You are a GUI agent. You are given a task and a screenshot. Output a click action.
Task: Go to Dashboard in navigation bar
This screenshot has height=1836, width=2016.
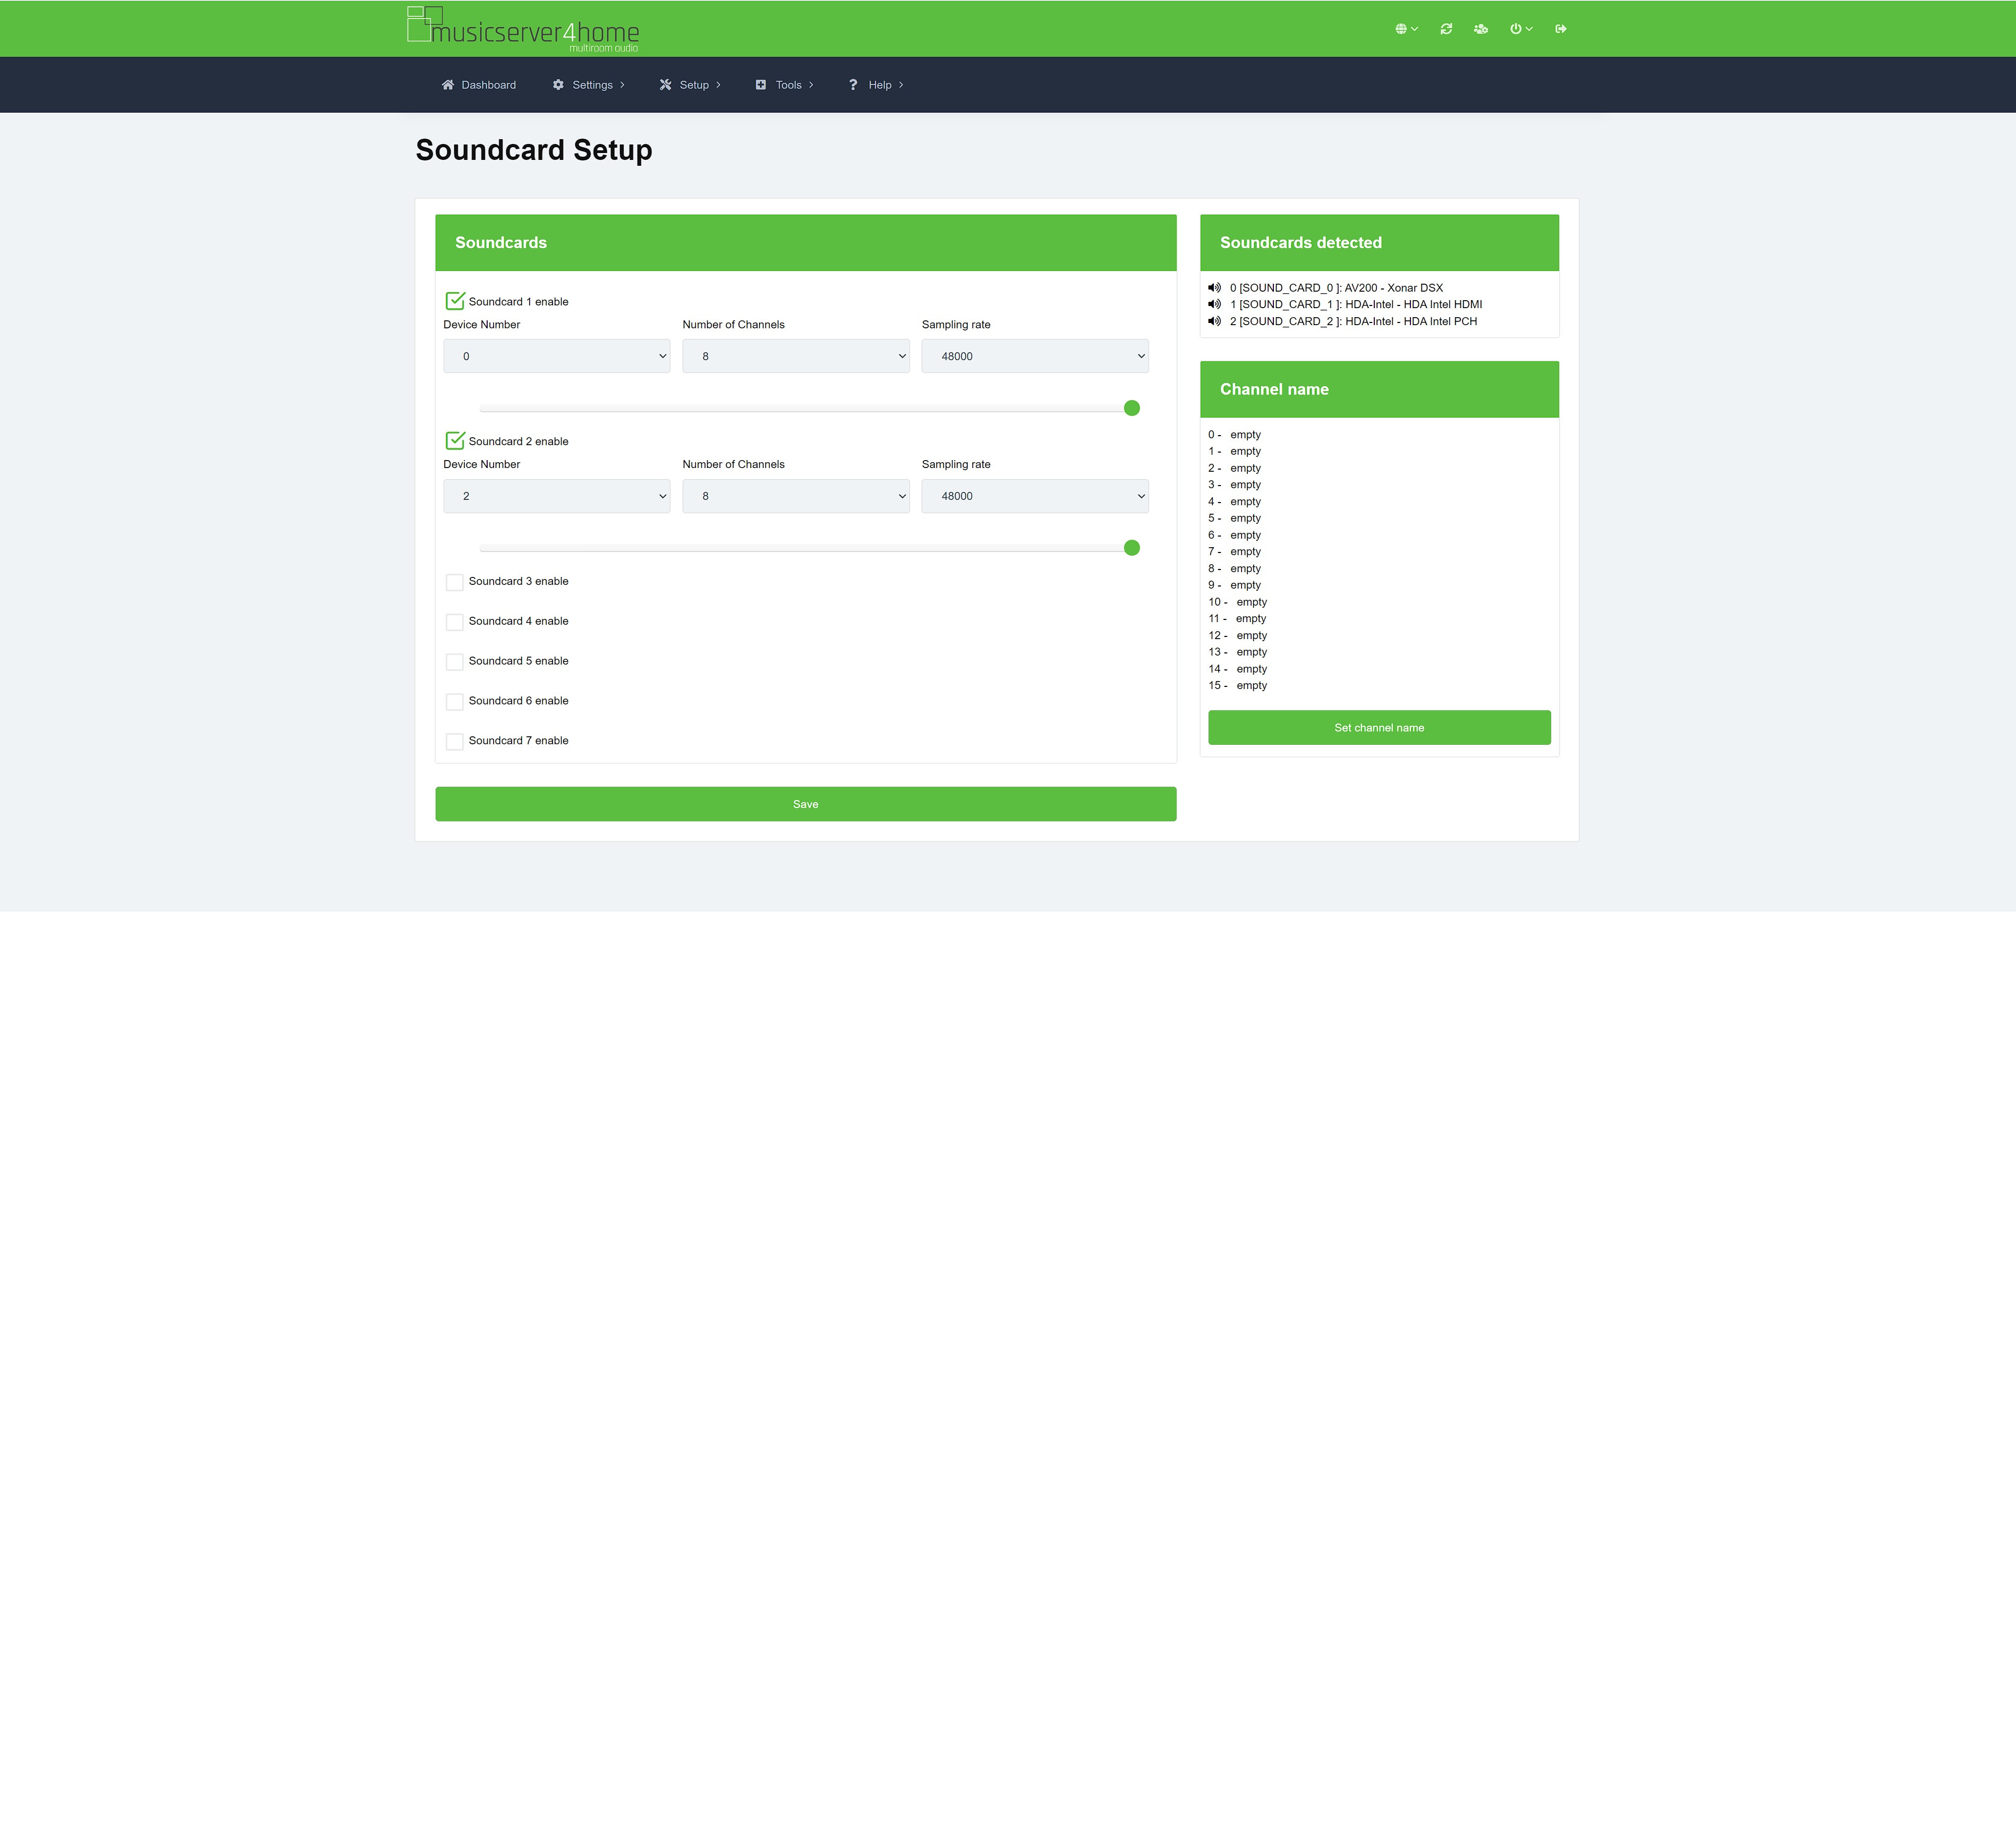479,85
